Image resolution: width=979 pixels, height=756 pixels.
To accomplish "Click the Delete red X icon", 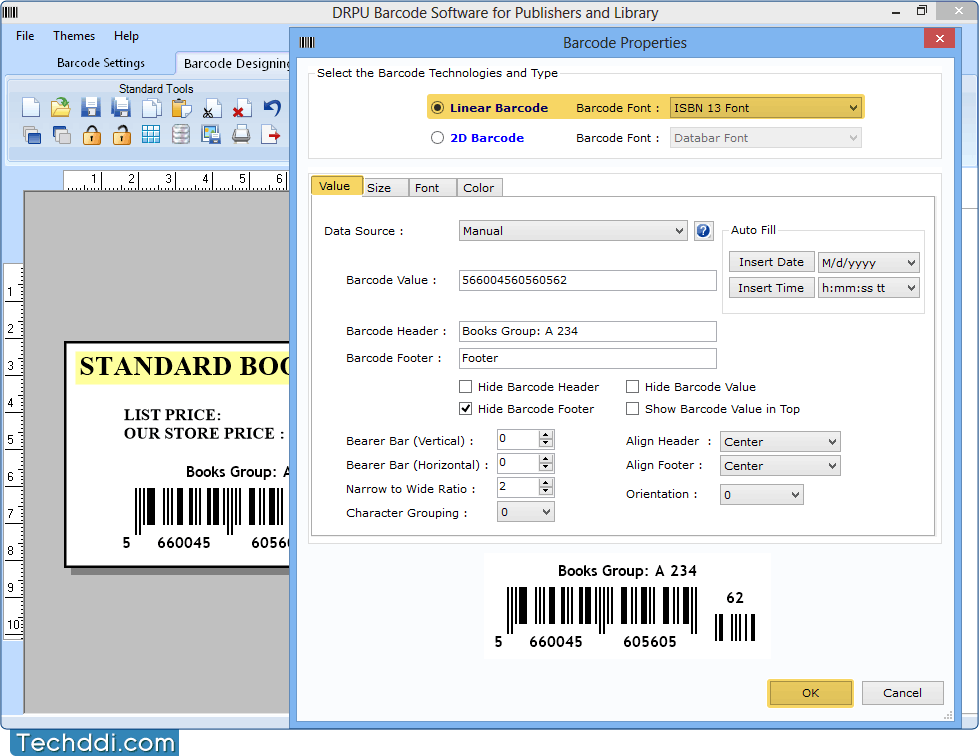I will point(241,108).
